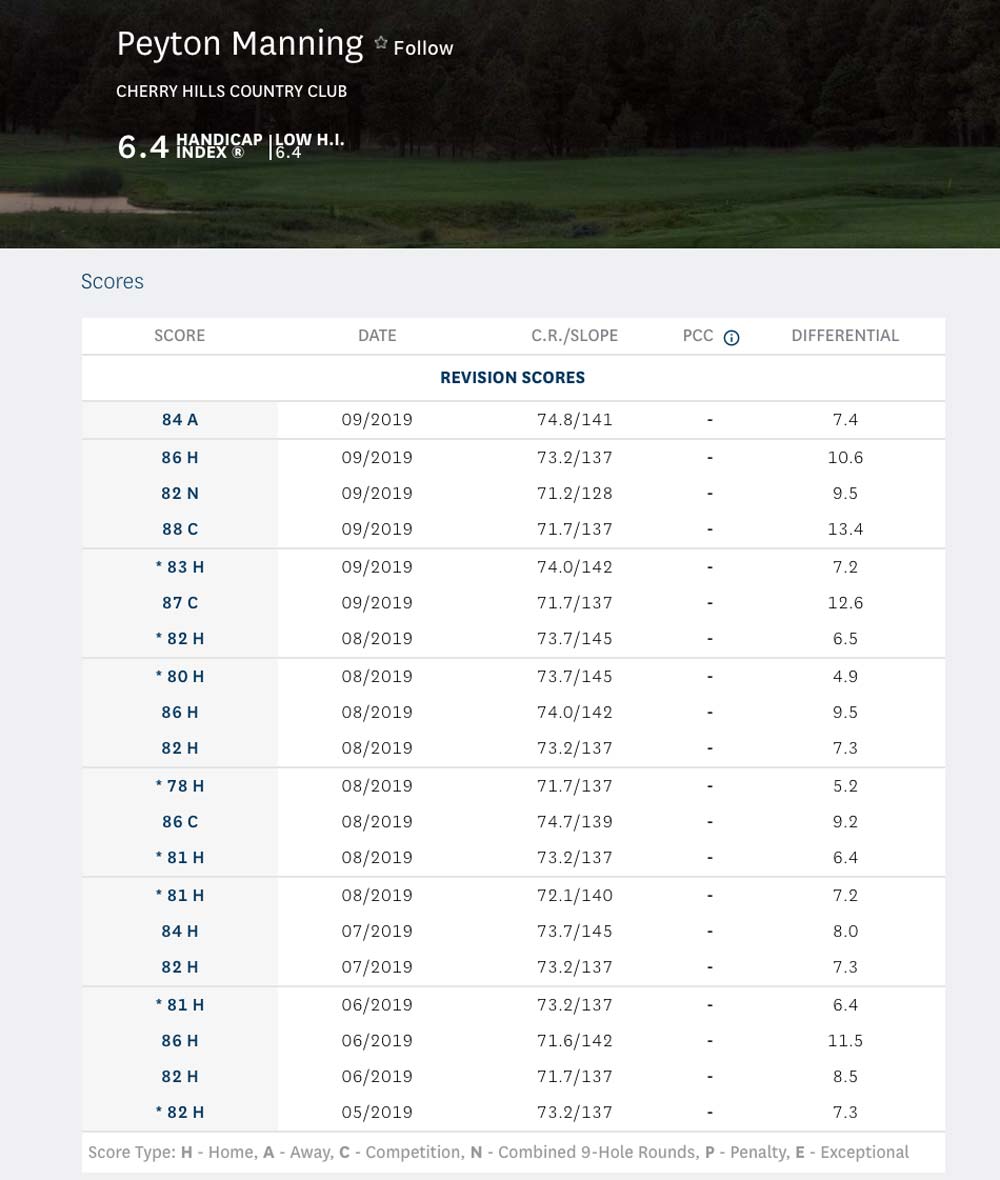Click the starred 83 H score

(x=180, y=567)
